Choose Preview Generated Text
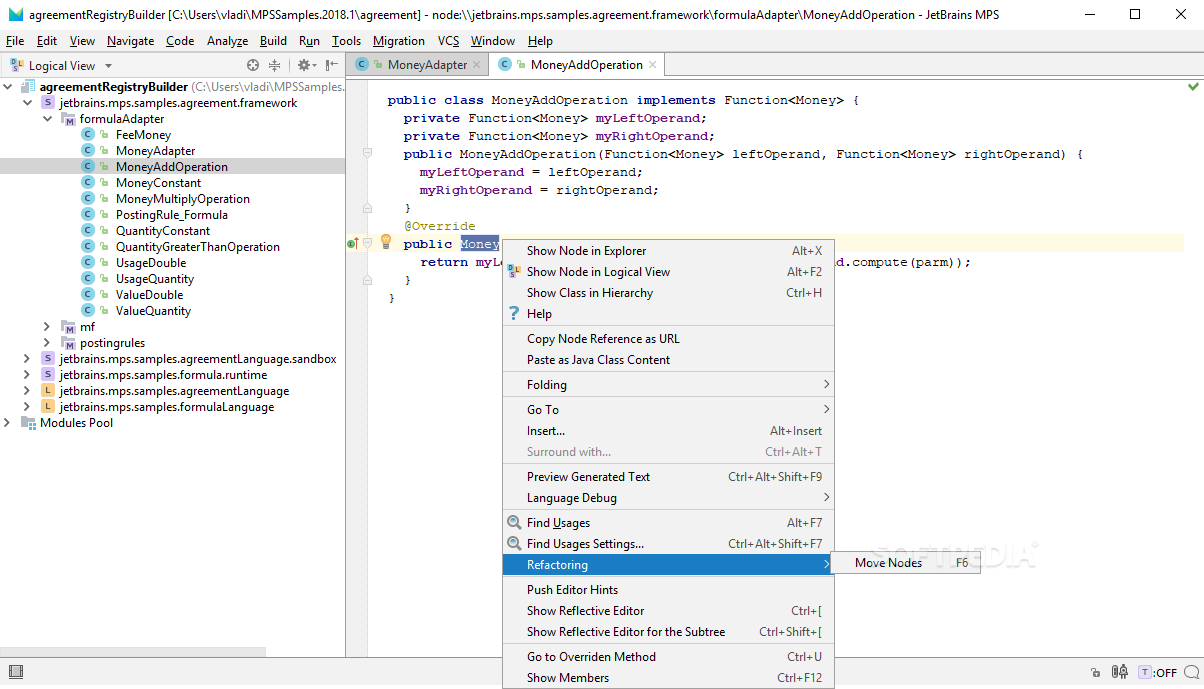This screenshot has height=689, width=1204. coord(668,477)
